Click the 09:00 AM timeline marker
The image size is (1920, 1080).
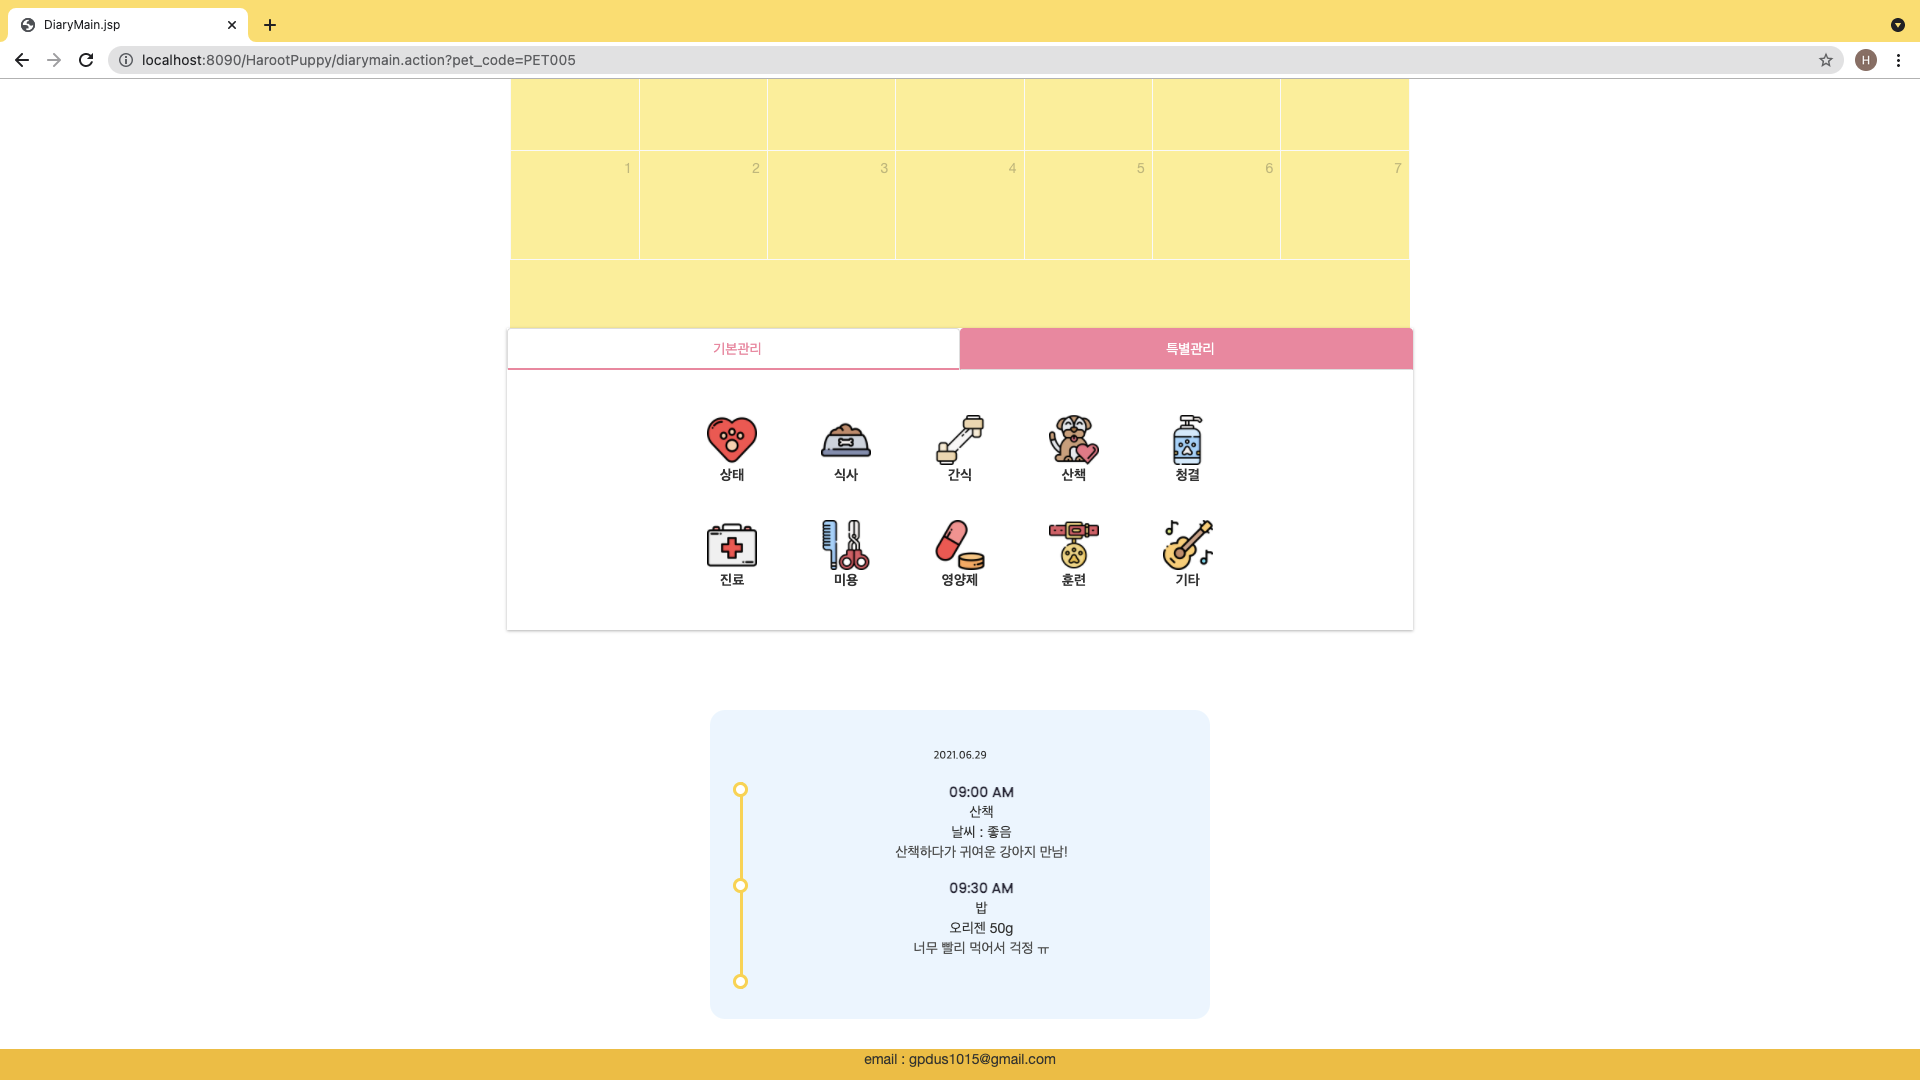coord(740,790)
